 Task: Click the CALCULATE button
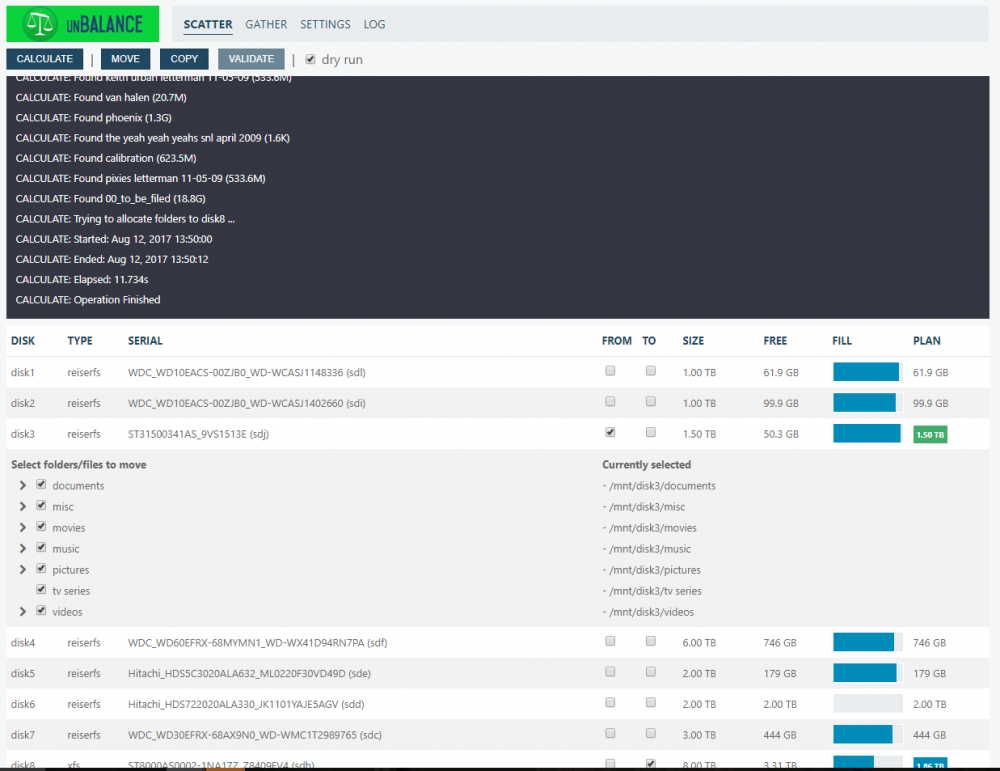pos(45,59)
